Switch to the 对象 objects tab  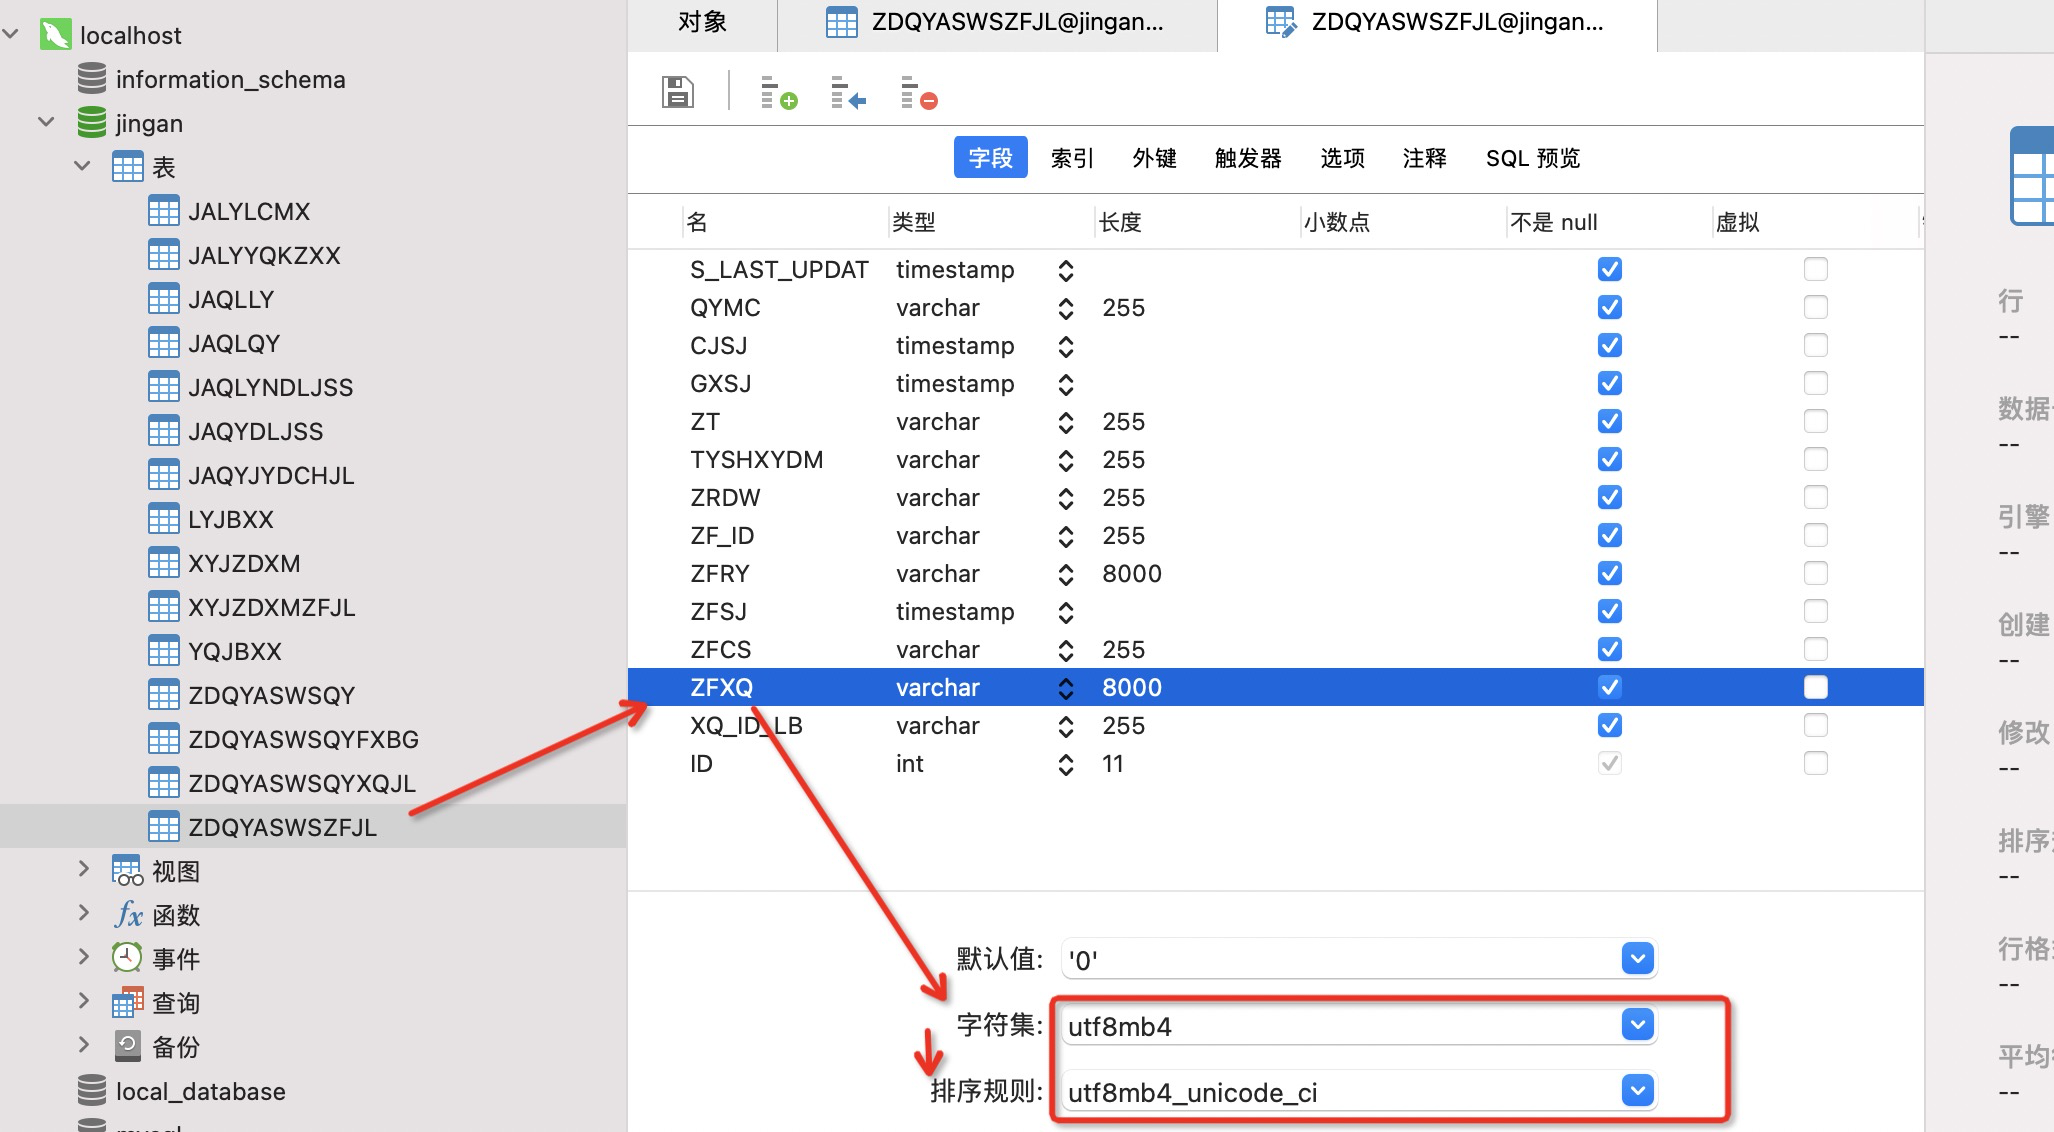point(702,22)
